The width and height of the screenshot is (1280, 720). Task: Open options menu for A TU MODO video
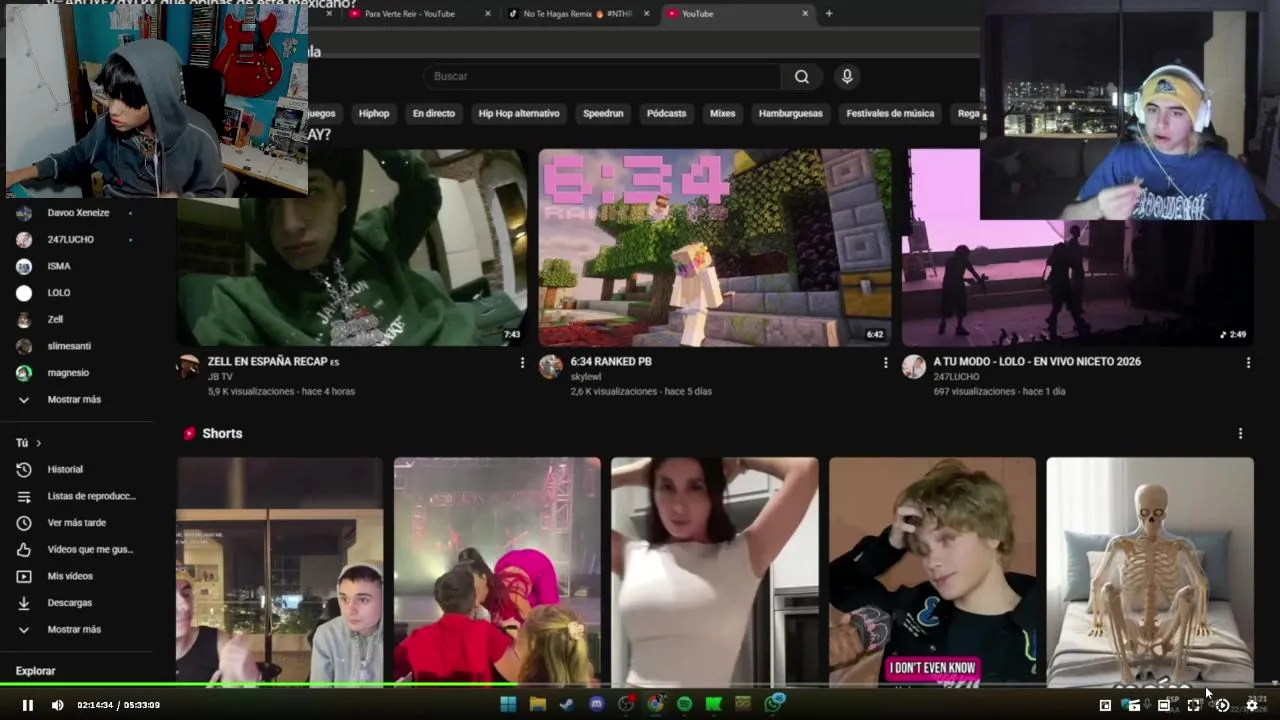1248,363
